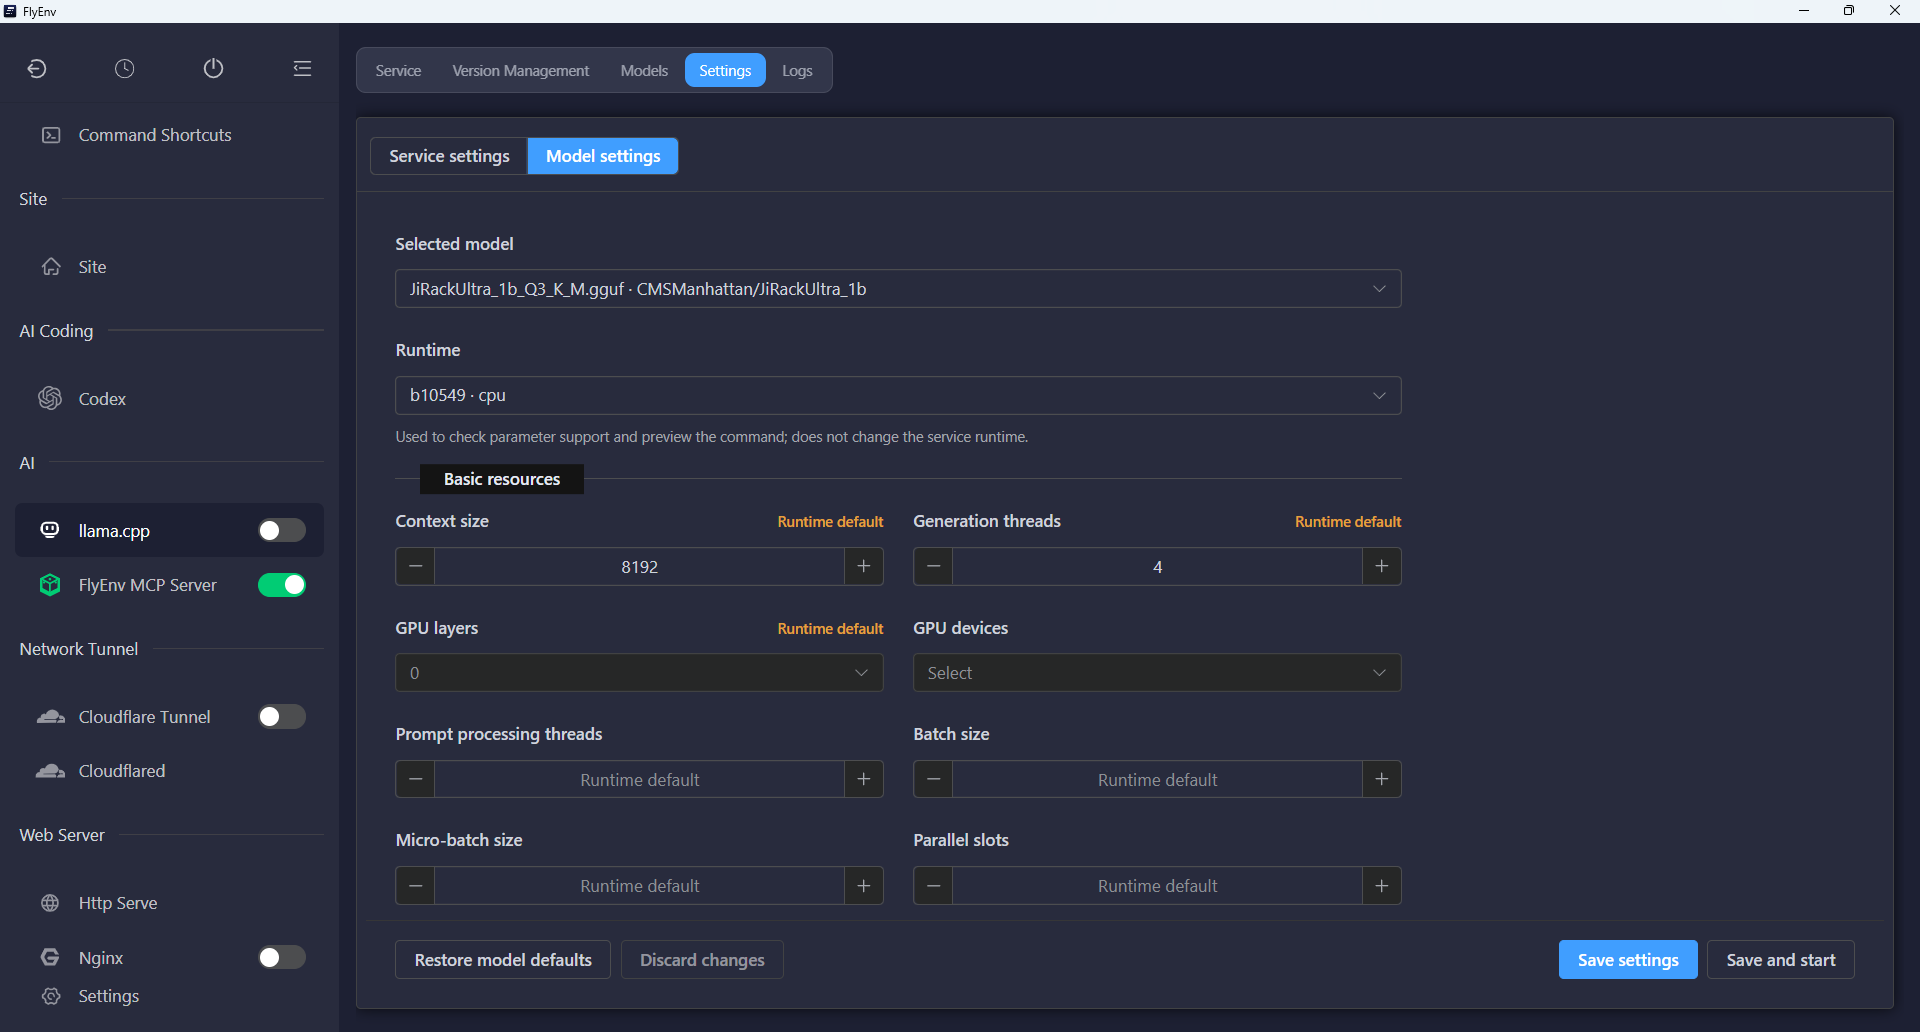Open the Http Serve globe icon
This screenshot has height=1032, width=1920.
50,903
